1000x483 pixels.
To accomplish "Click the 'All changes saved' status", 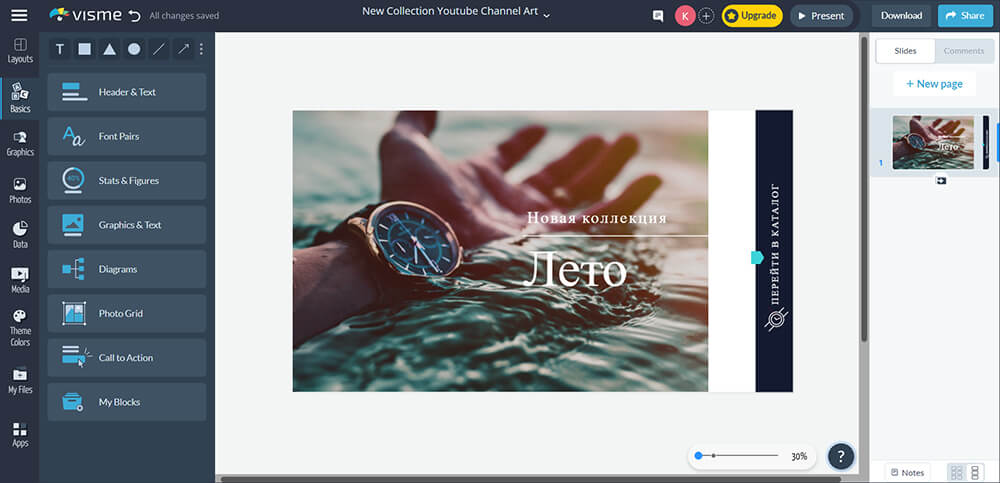I will pyautogui.click(x=184, y=16).
